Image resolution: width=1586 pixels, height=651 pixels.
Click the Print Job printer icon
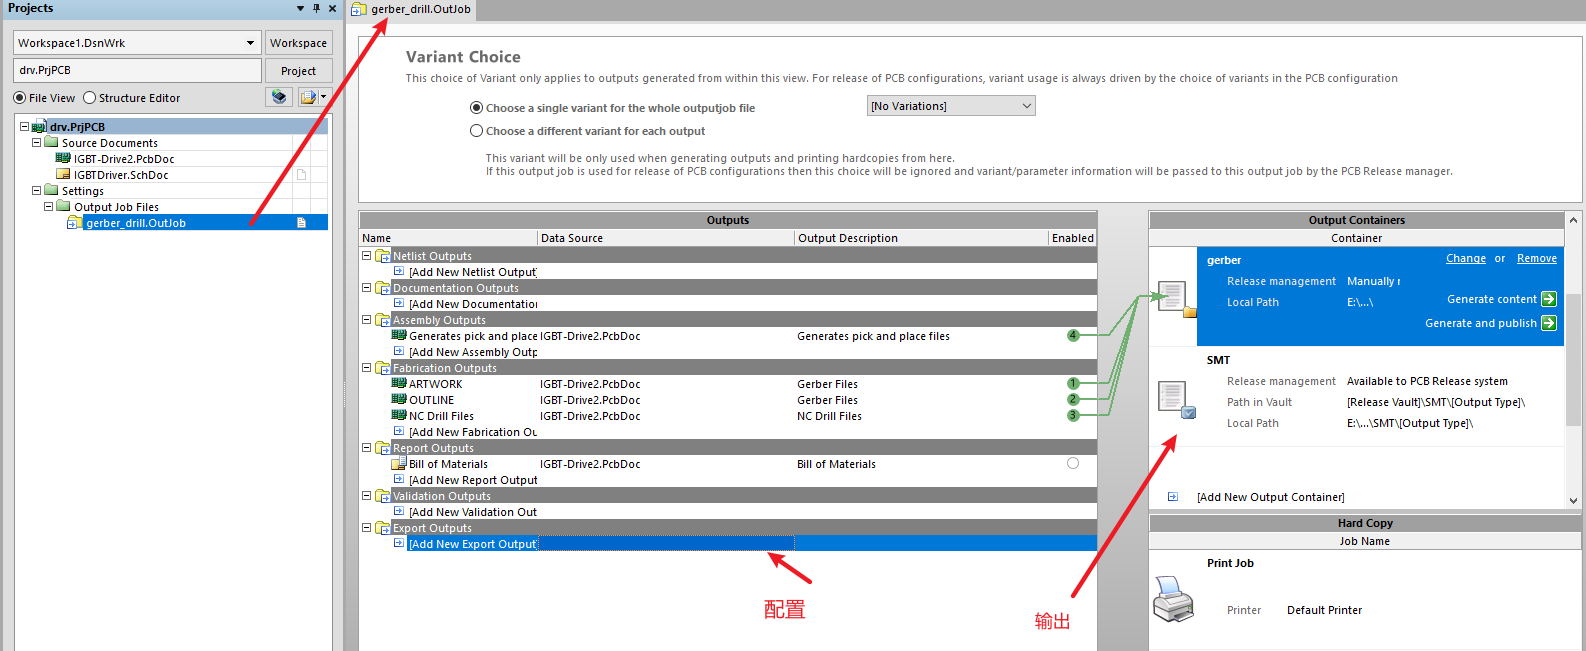1173,598
